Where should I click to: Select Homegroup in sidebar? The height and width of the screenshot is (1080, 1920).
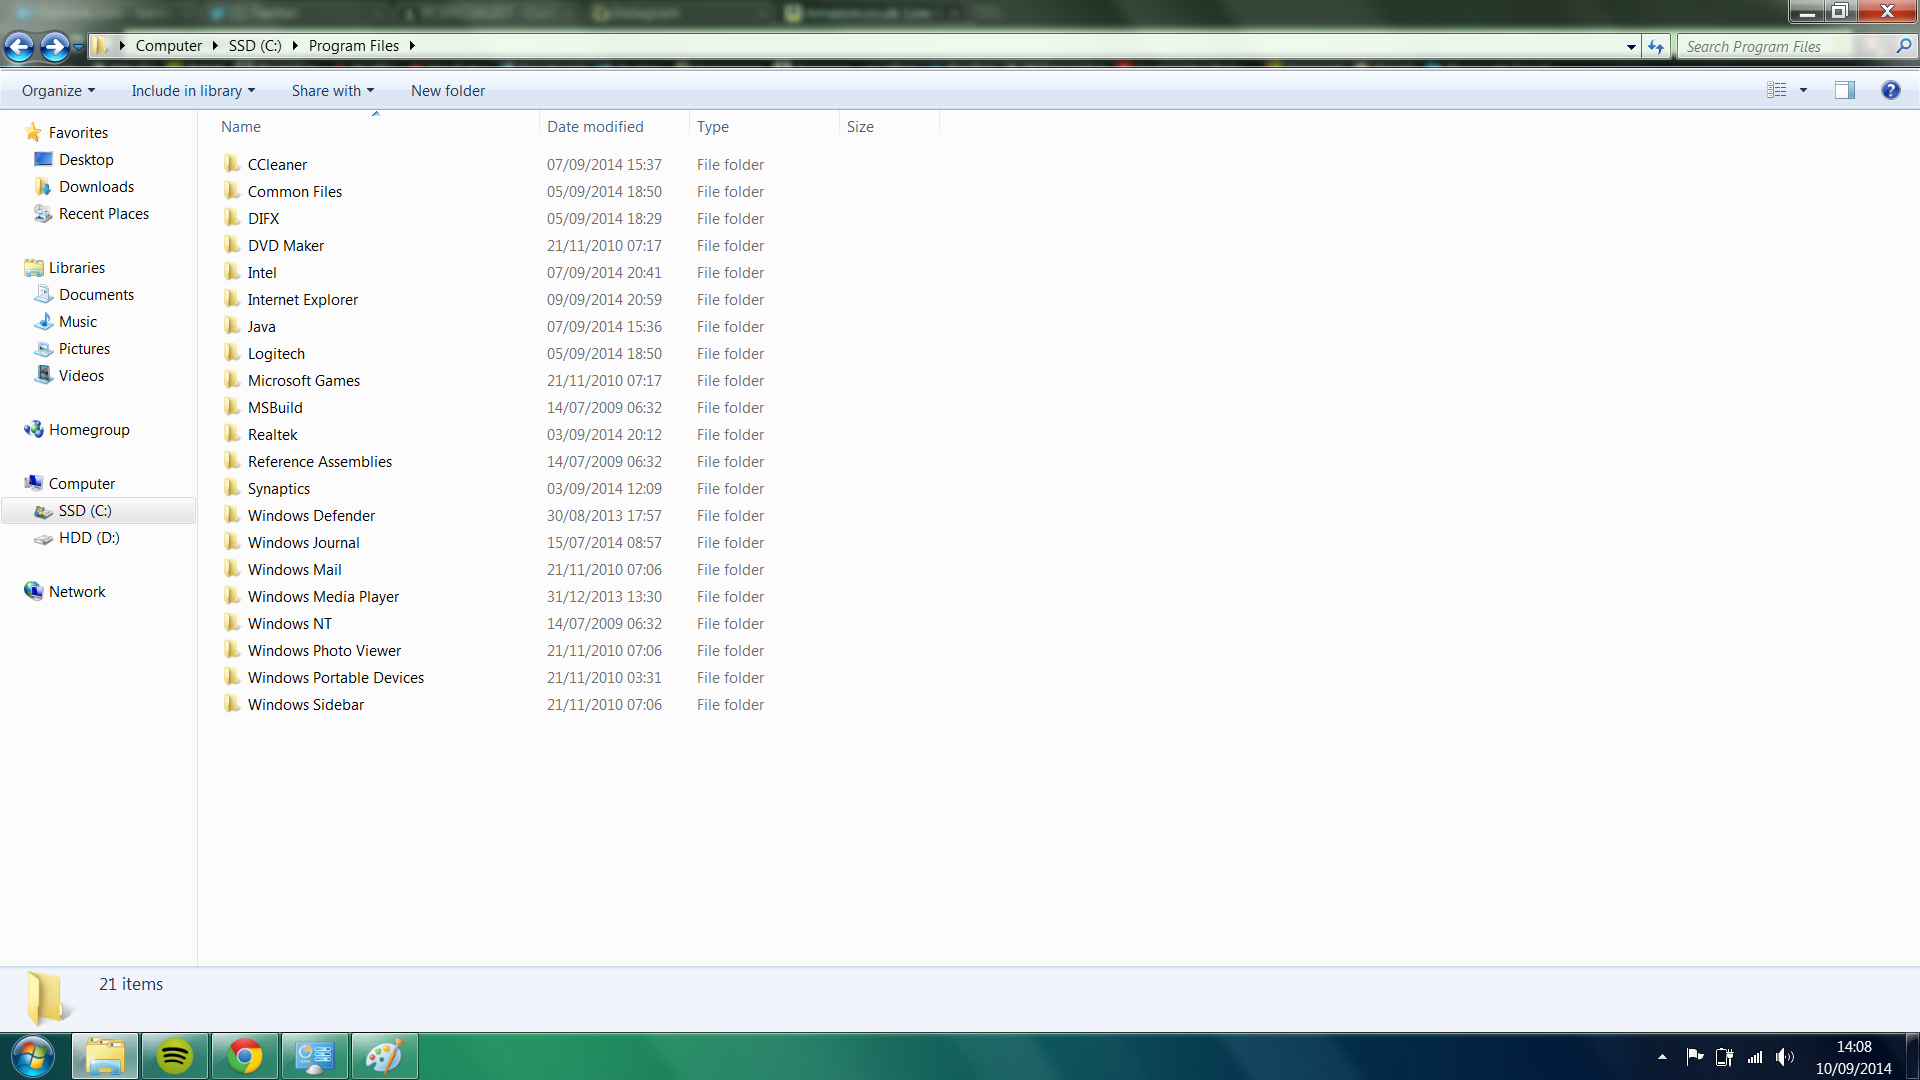[77, 430]
